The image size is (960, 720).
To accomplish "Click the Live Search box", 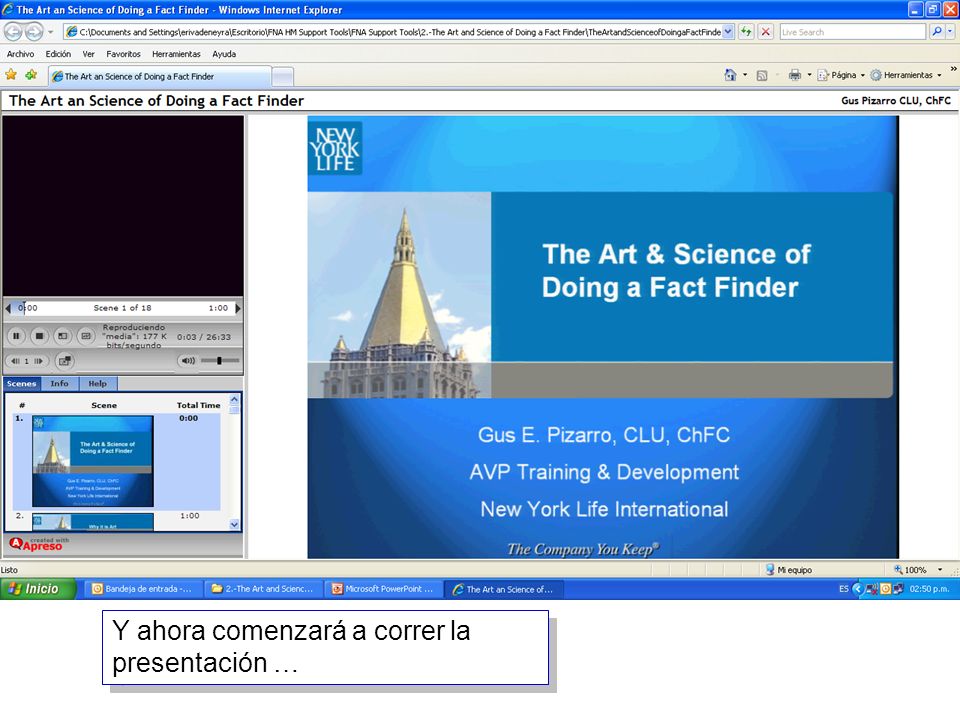I will 852,32.
